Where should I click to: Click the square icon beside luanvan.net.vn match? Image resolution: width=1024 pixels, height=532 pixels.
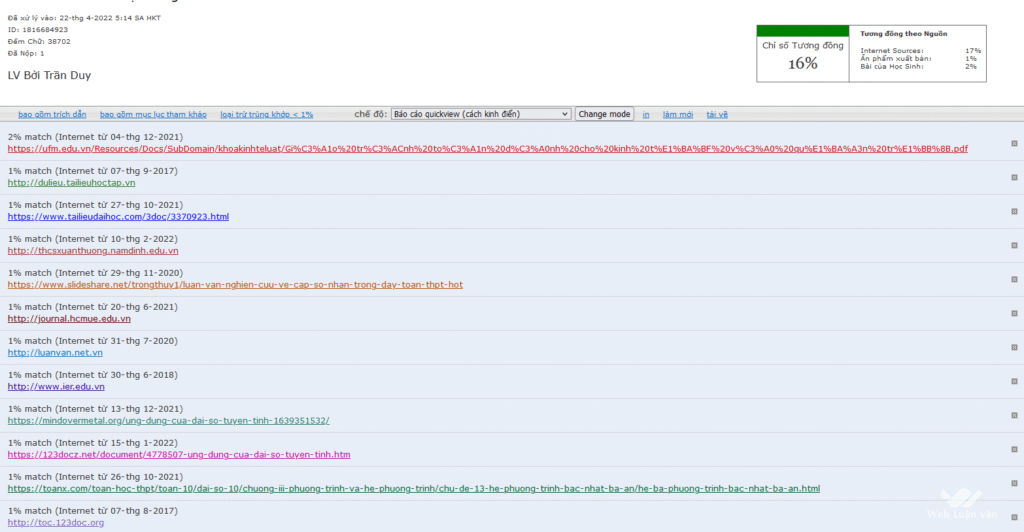pyautogui.click(x=1014, y=347)
